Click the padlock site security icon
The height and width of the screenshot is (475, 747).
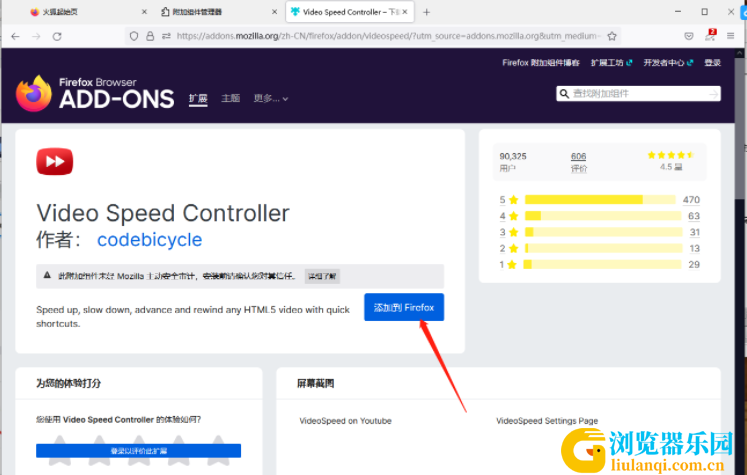(150, 36)
